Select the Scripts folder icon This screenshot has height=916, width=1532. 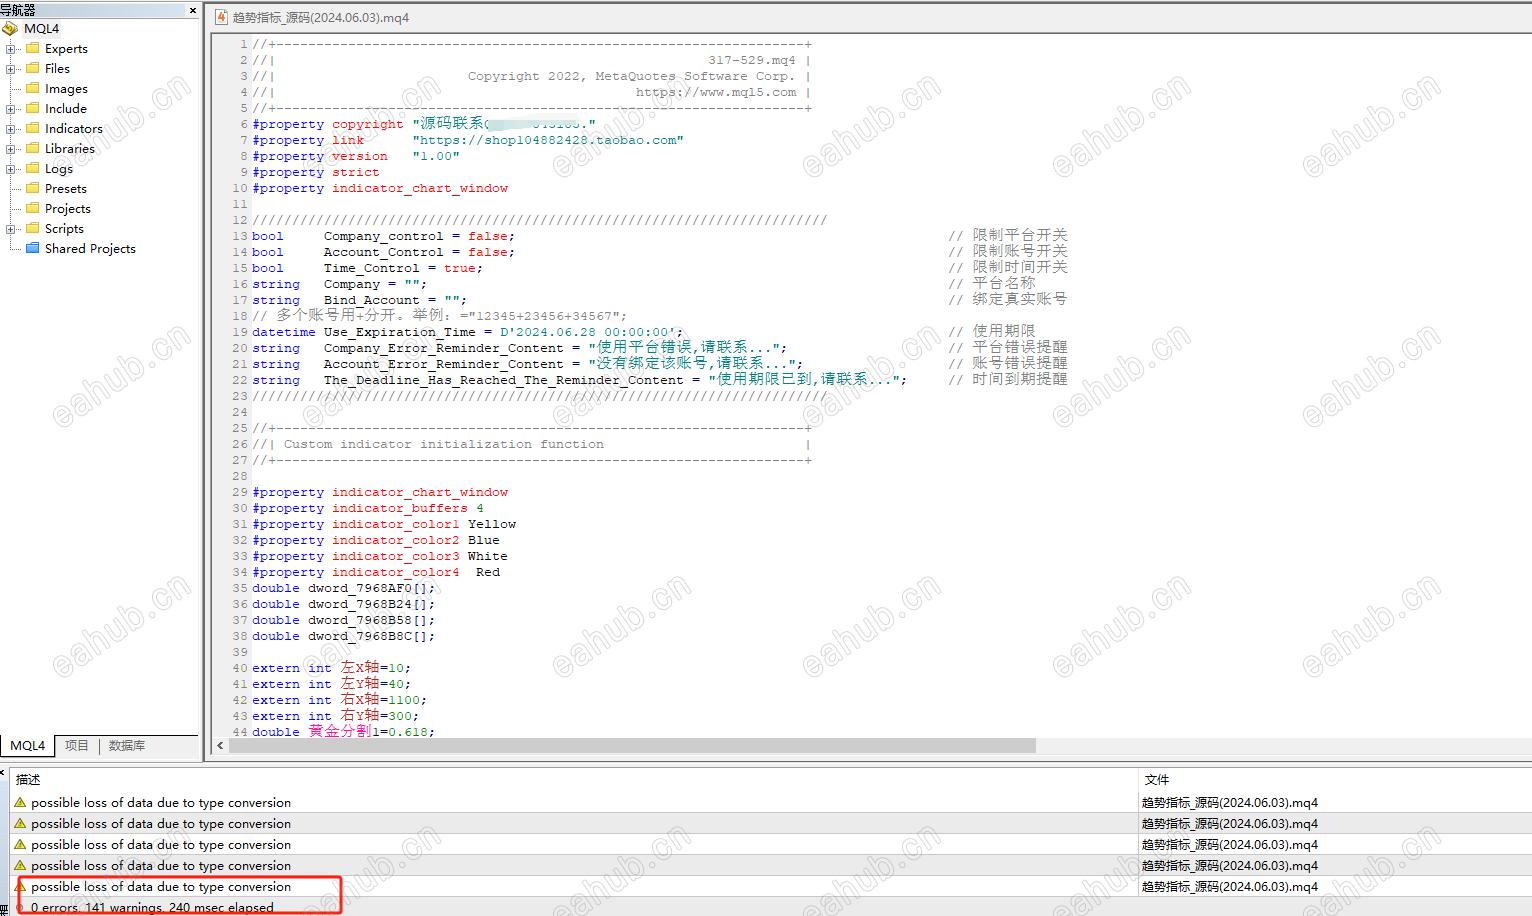pyautogui.click(x=33, y=228)
